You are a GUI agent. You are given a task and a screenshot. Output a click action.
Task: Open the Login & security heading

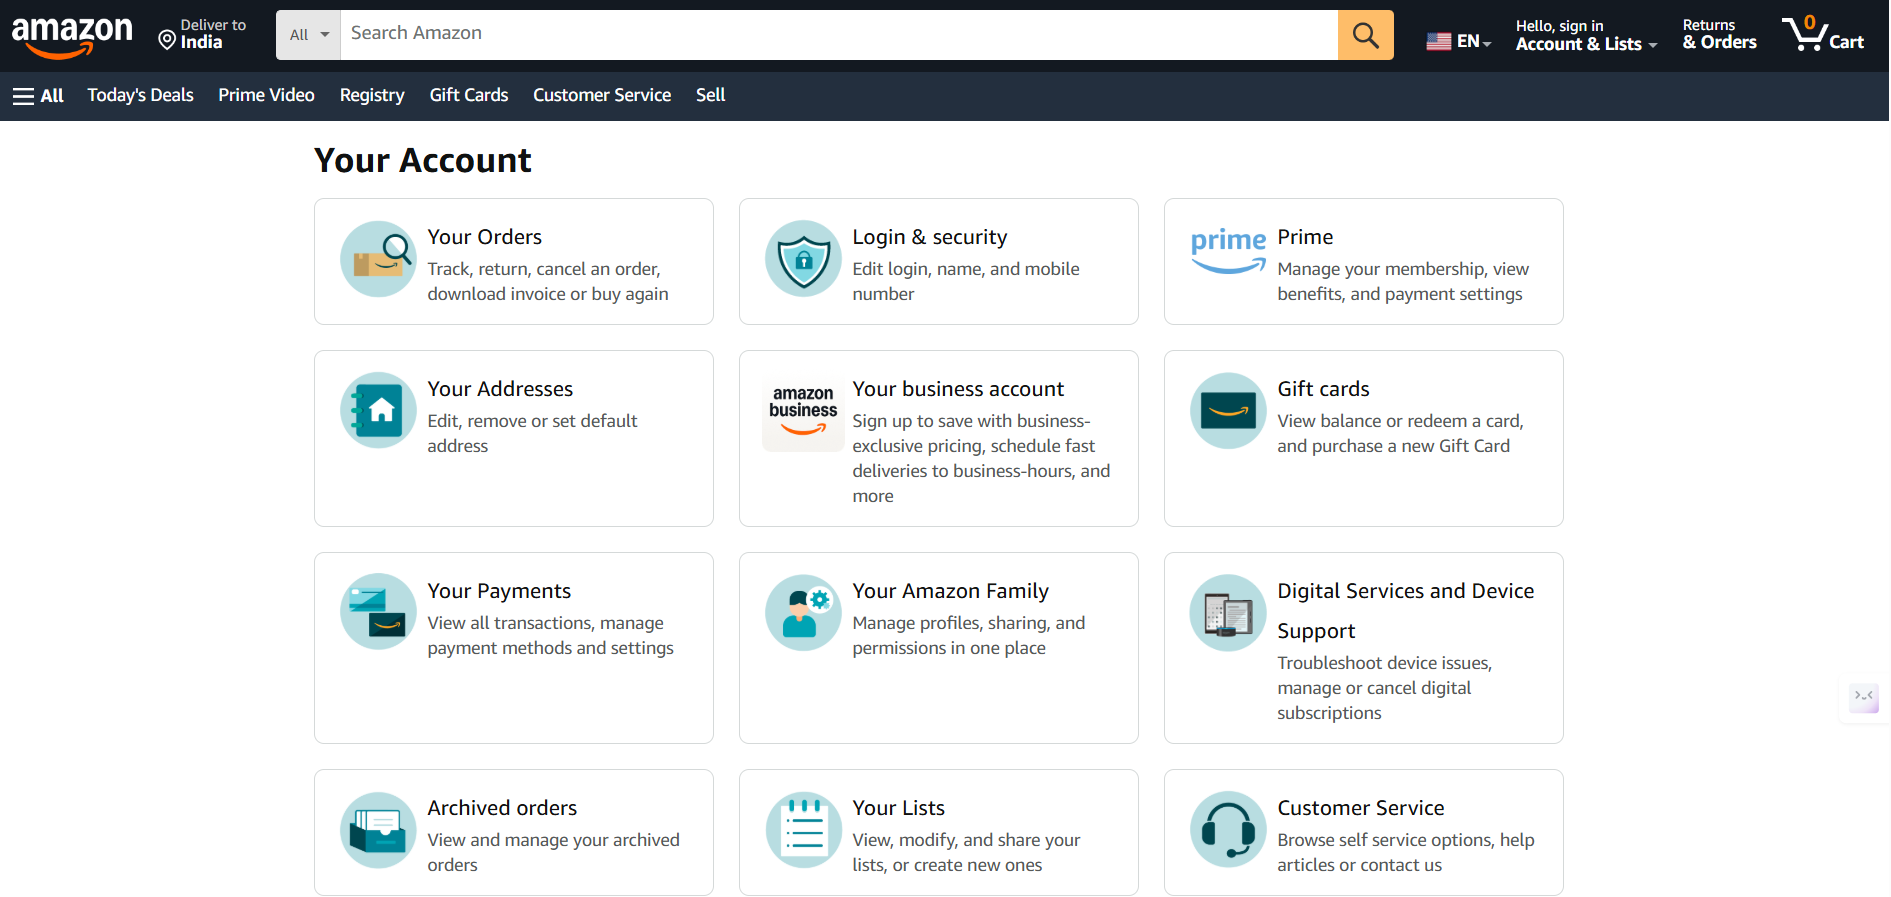coord(929,237)
